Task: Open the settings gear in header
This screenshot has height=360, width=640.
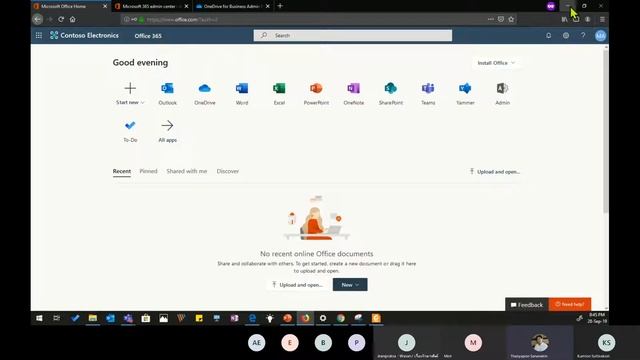Action: (566, 36)
